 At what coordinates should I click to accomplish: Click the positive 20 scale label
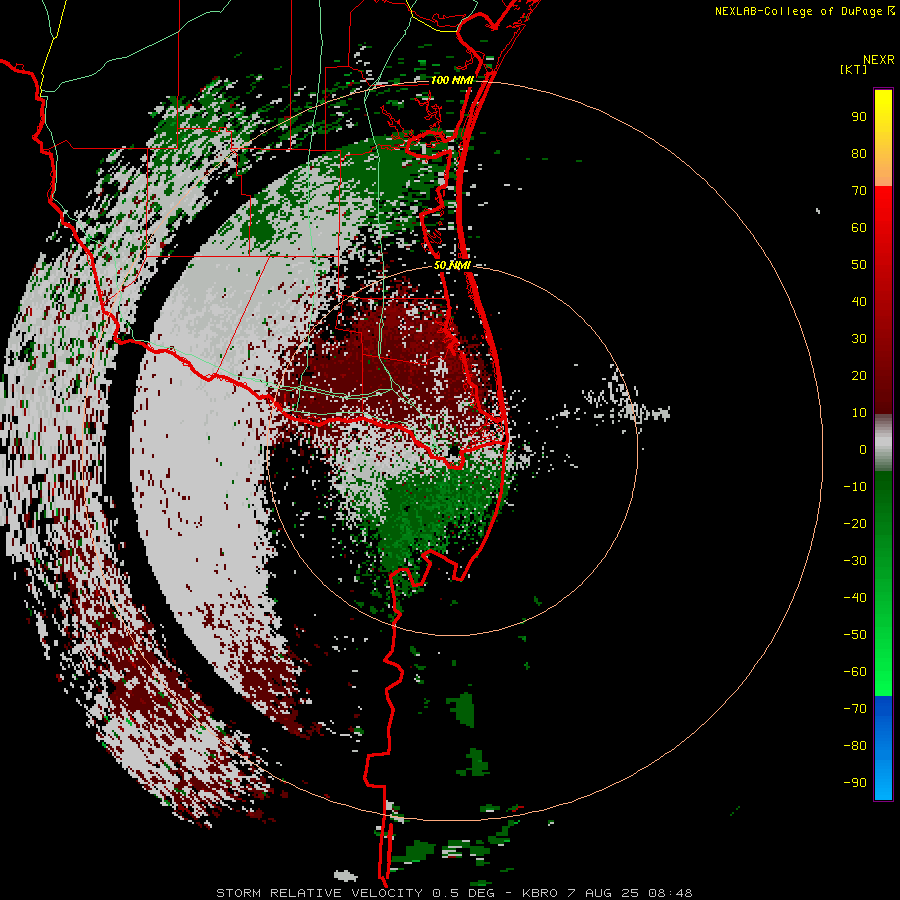pyautogui.click(x=859, y=375)
